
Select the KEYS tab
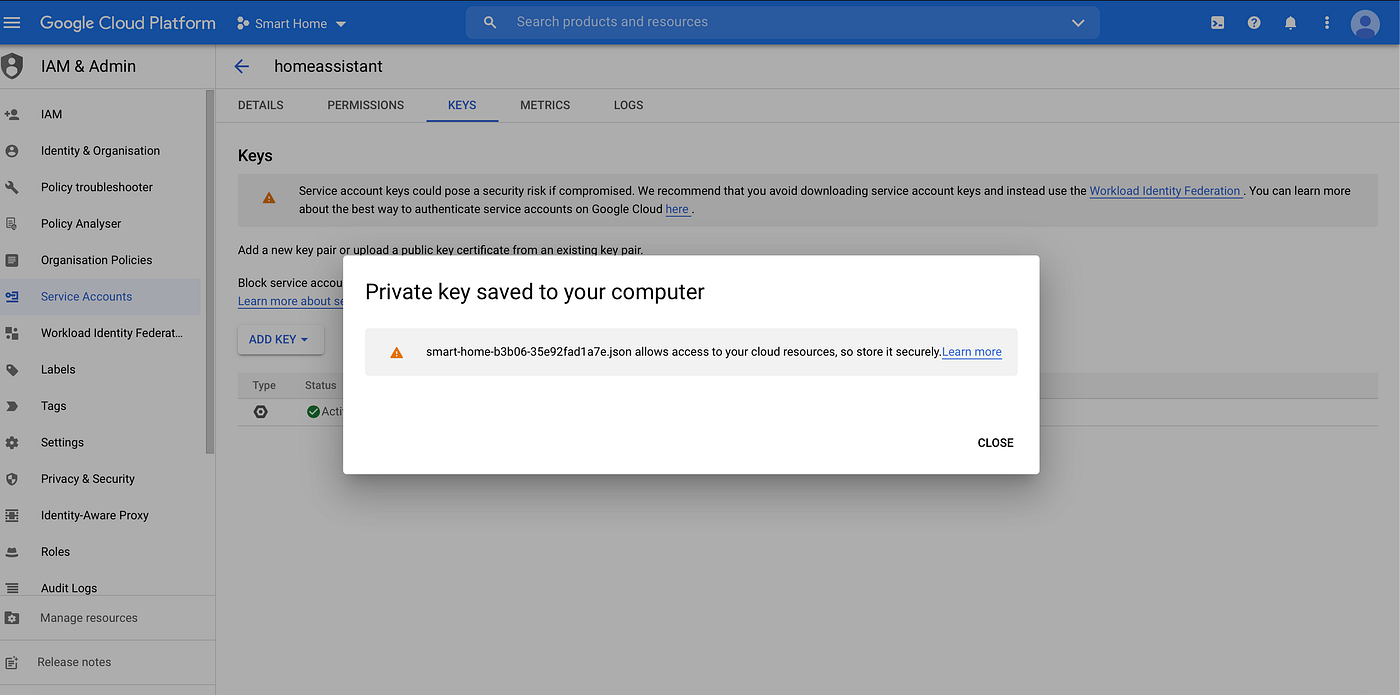point(462,105)
